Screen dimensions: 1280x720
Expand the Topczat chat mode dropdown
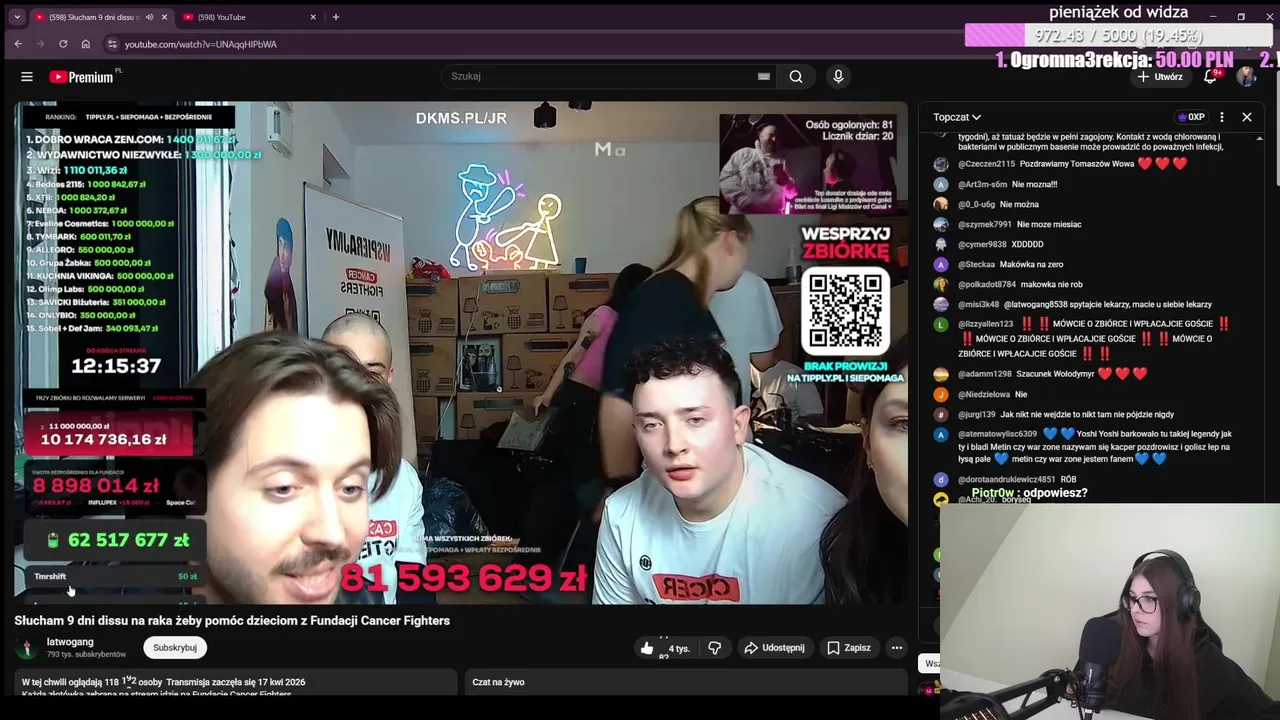957,117
